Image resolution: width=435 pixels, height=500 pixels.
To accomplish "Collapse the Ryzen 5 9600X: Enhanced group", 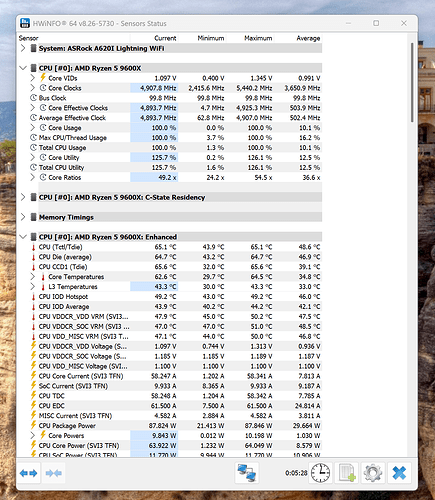I will 23,237.
